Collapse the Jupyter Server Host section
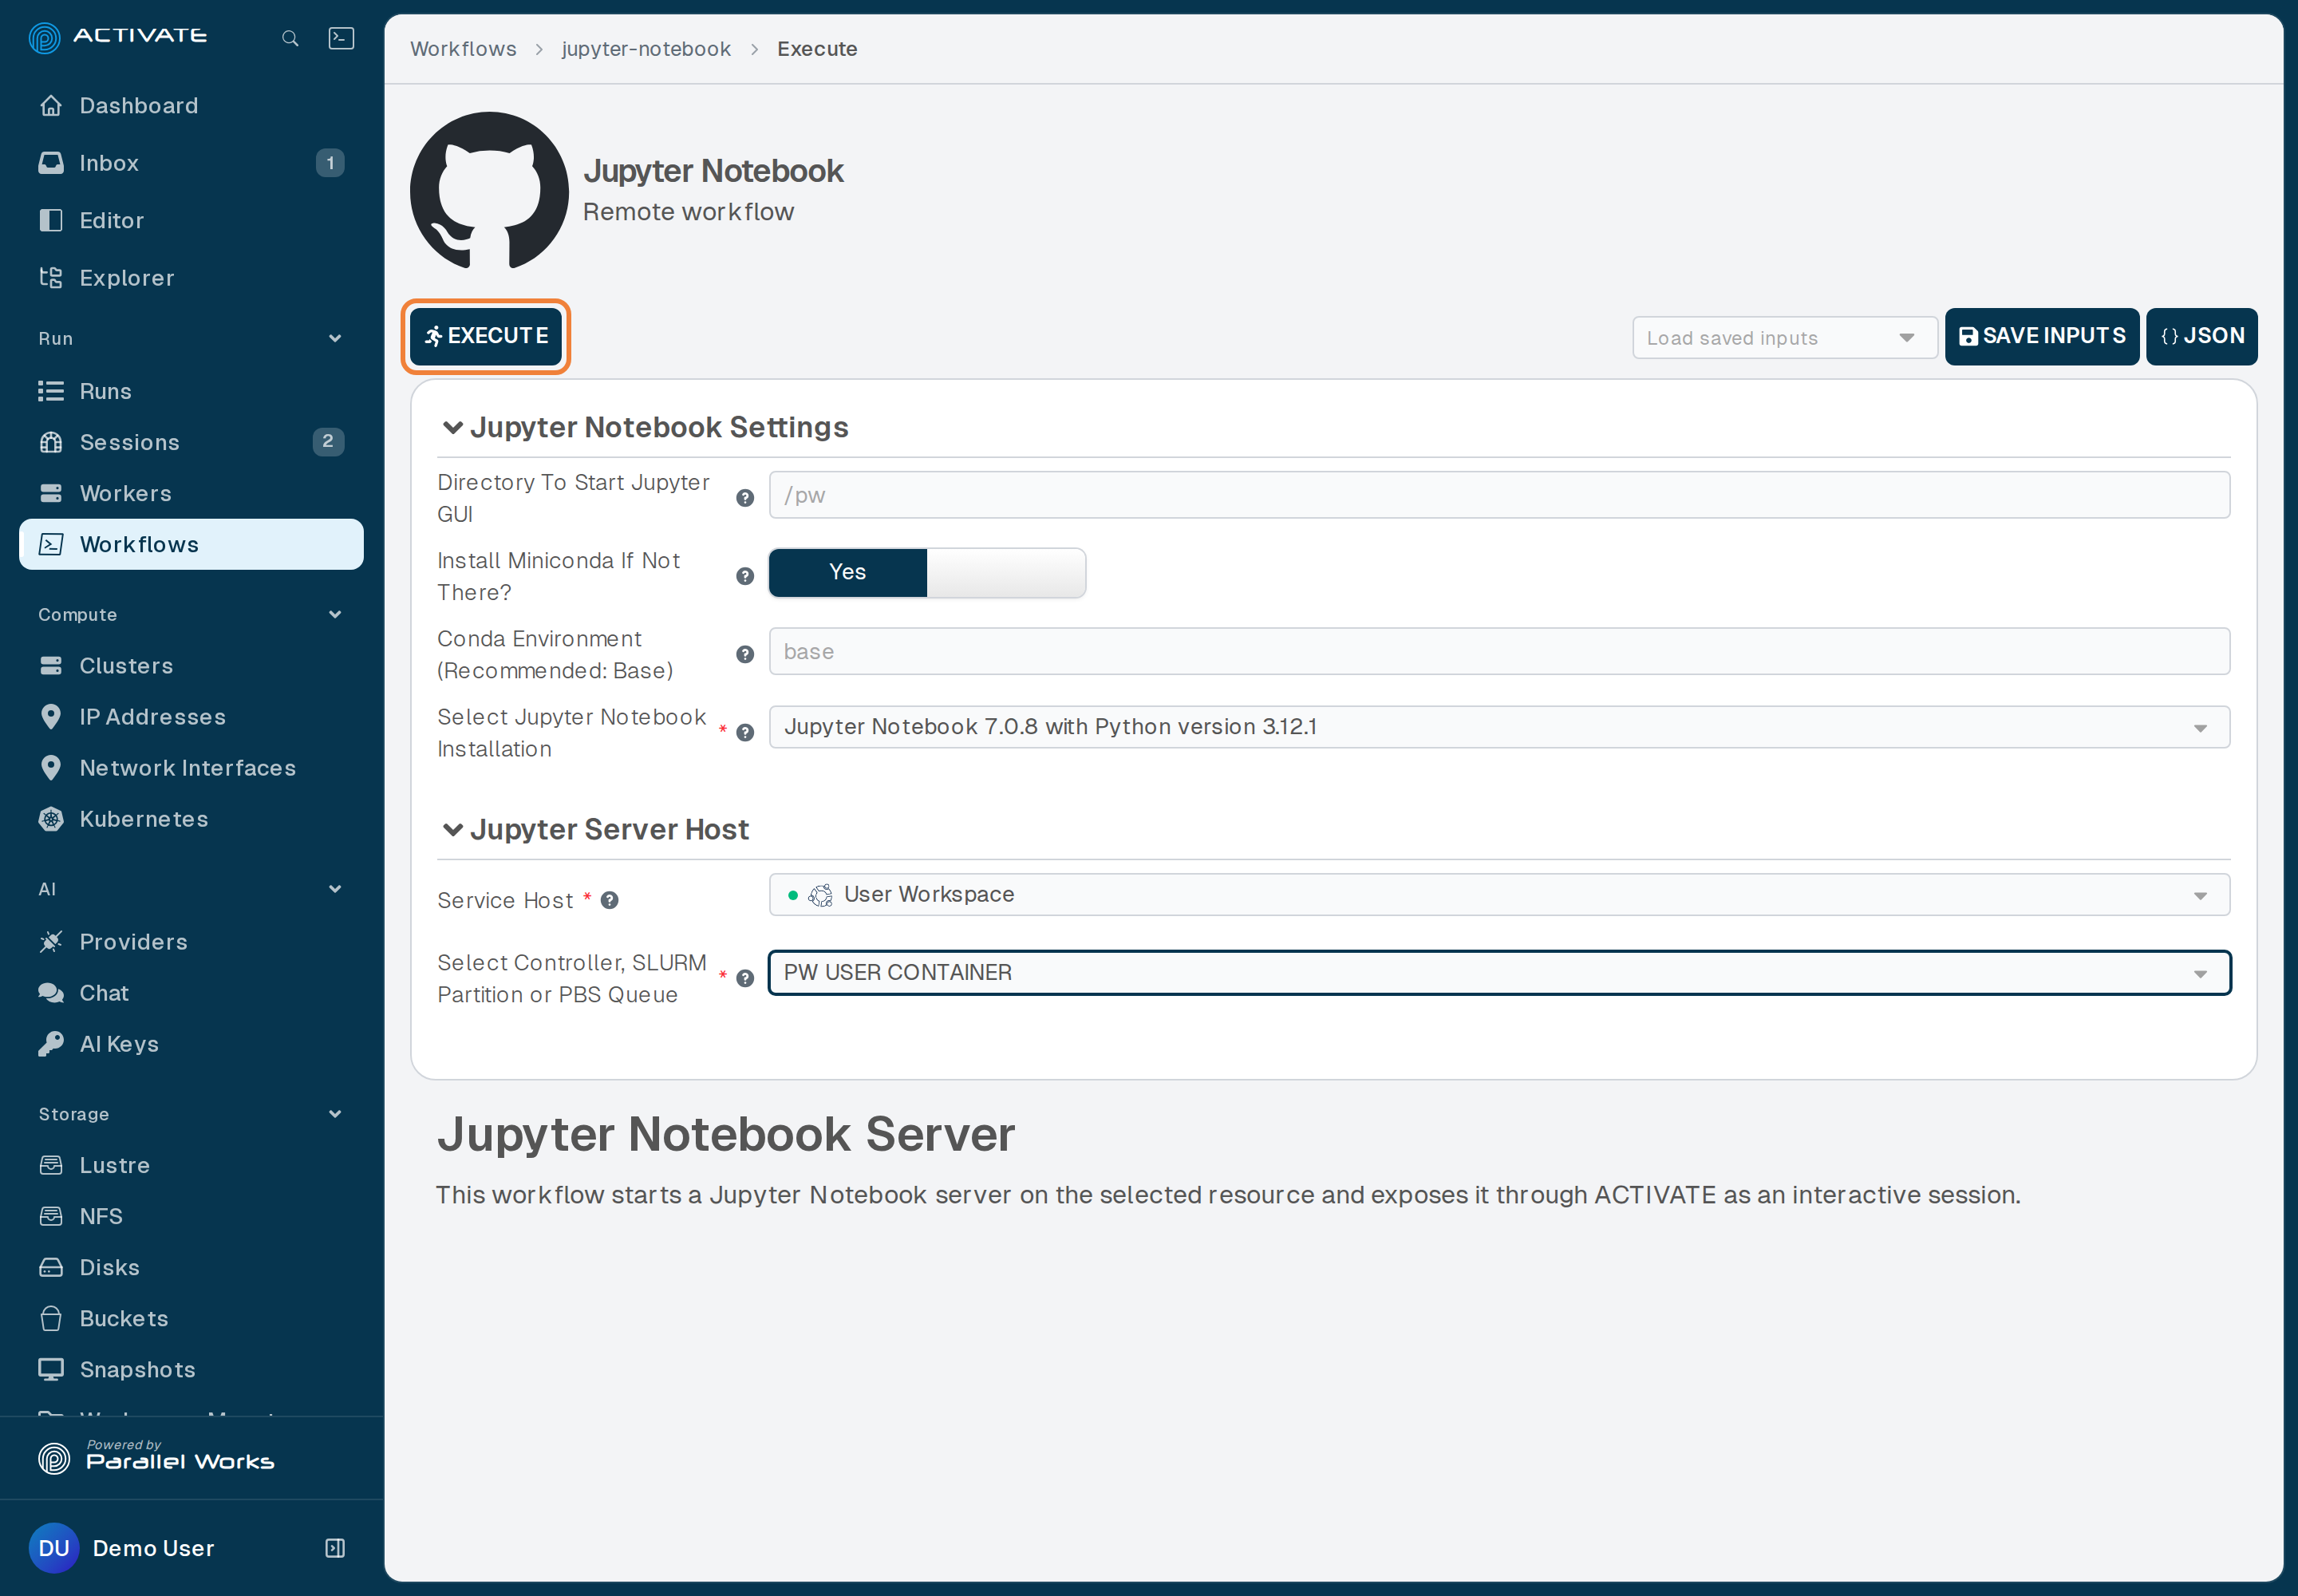The width and height of the screenshot is (2298, 1596). (x=453, y=830)
